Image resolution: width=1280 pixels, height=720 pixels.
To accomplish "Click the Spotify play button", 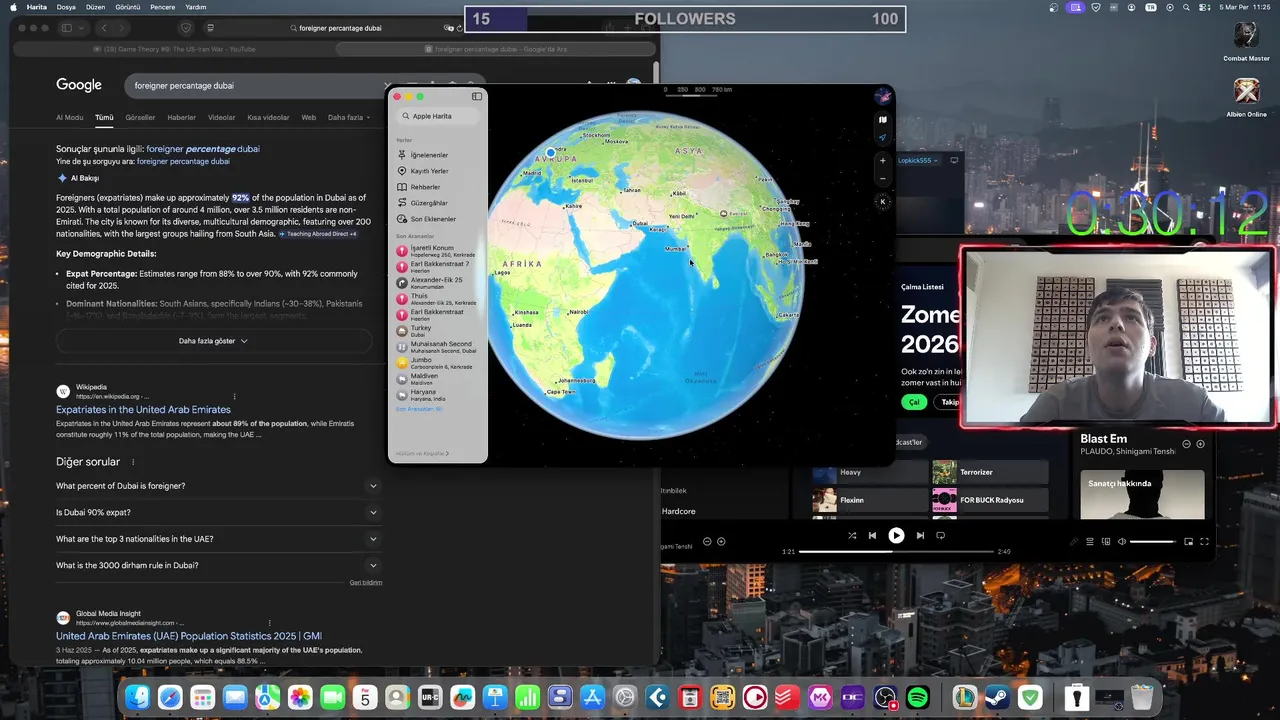I will (x=896, y=535).
